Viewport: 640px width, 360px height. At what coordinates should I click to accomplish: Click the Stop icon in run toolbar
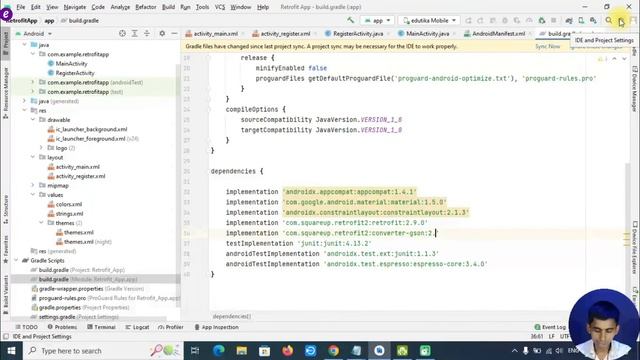pos(553,20)
